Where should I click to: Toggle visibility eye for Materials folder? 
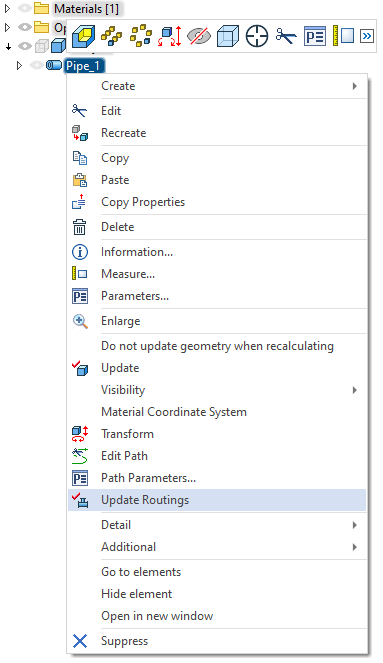25,8
